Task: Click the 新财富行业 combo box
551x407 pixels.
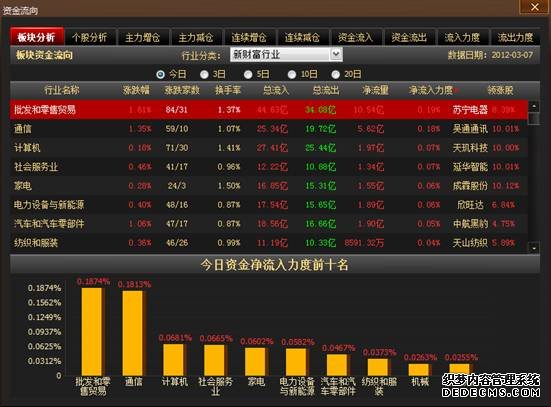Action: coord(286,54)
